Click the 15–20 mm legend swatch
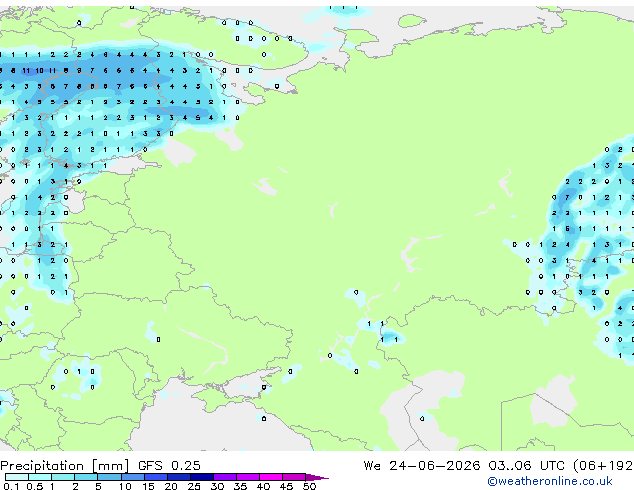 click(156, 477)
